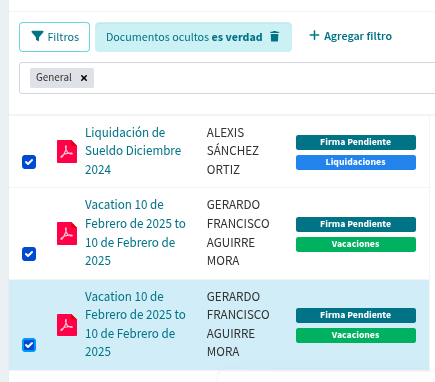Click Agregar filtro link
The image size is (435, 382).
pos(351,36)
